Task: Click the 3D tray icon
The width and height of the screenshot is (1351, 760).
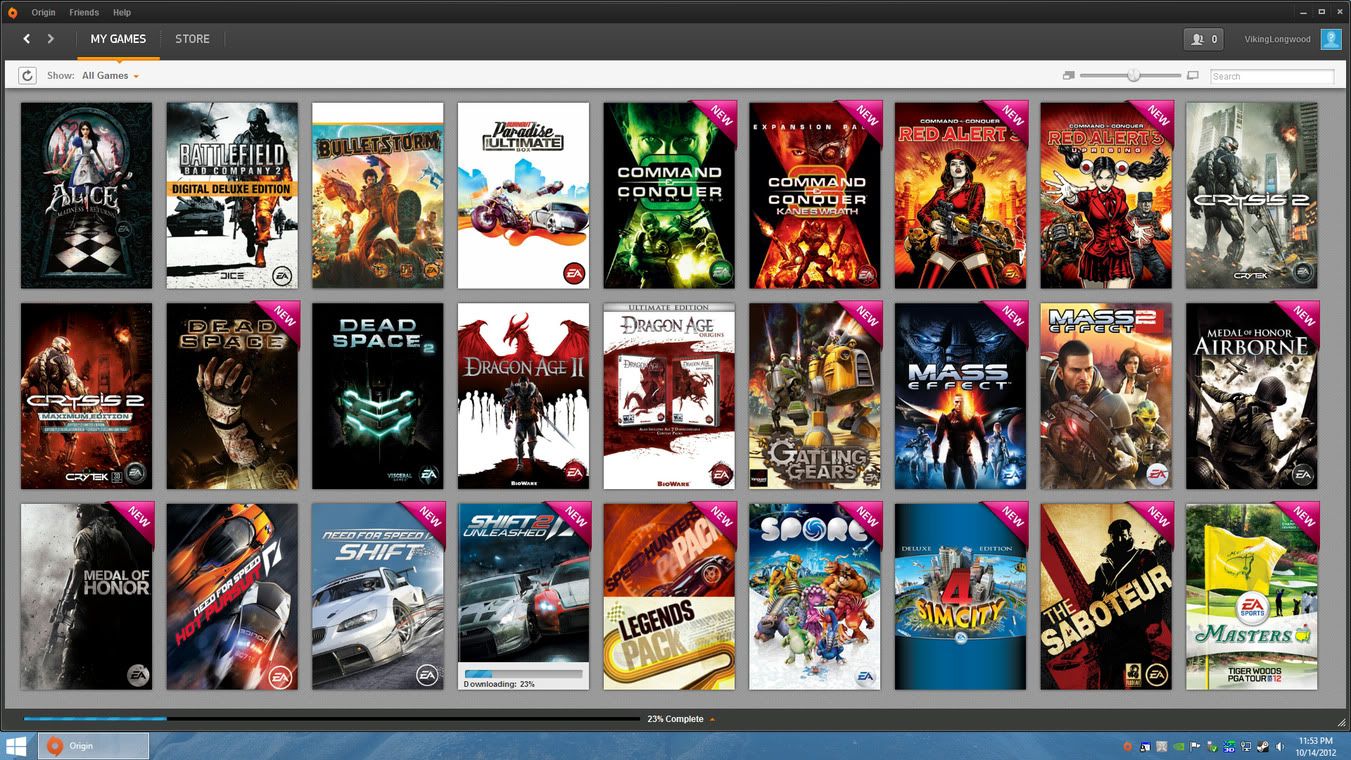Action: click(1229, 746)
